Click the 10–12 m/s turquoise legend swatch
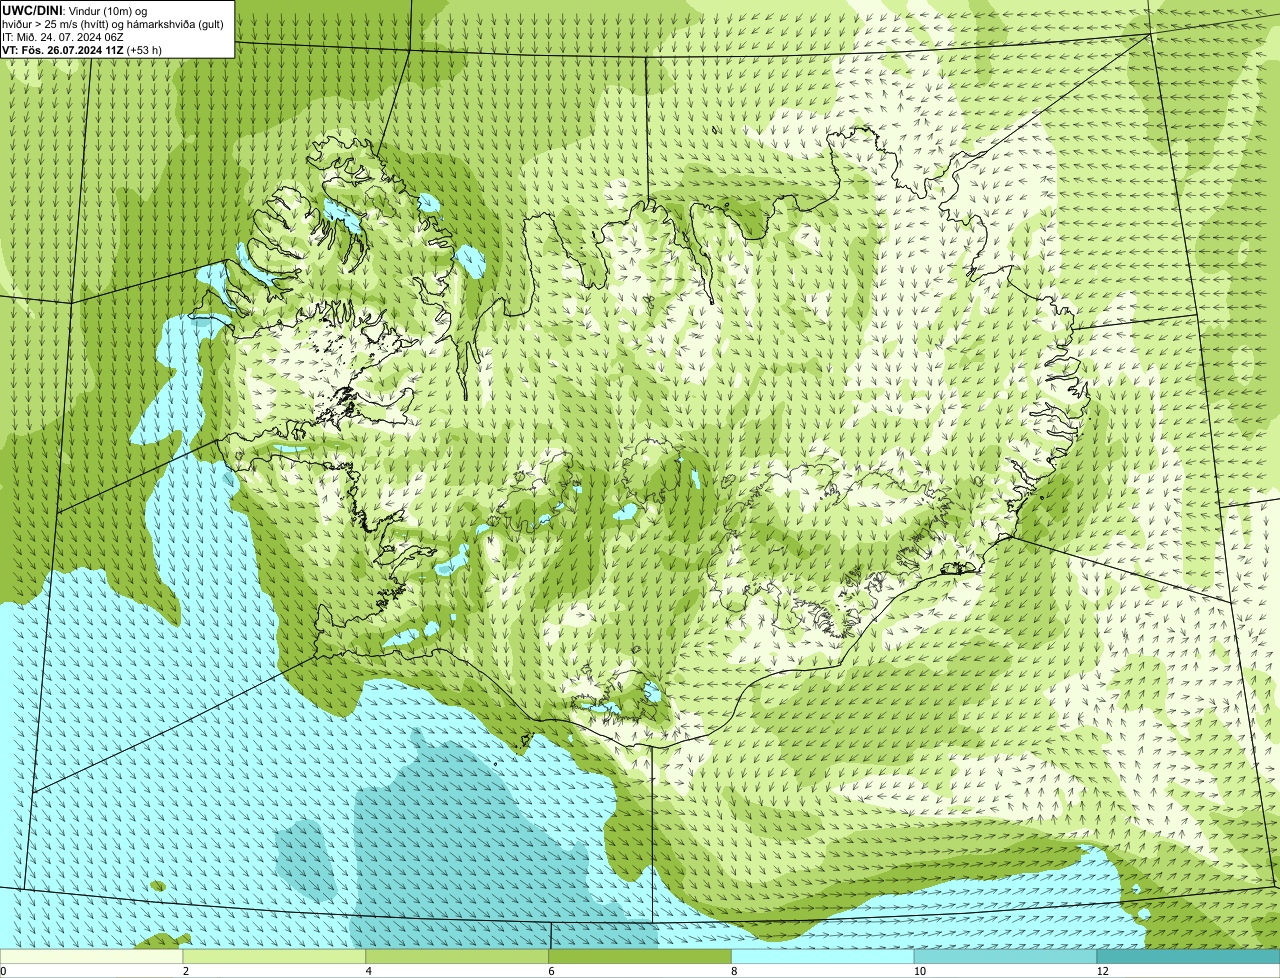 (x=1005, y=956)
